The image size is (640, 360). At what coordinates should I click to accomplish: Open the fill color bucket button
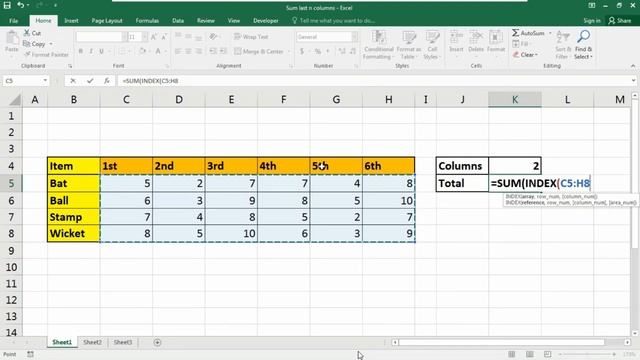[x=142, y=51]
